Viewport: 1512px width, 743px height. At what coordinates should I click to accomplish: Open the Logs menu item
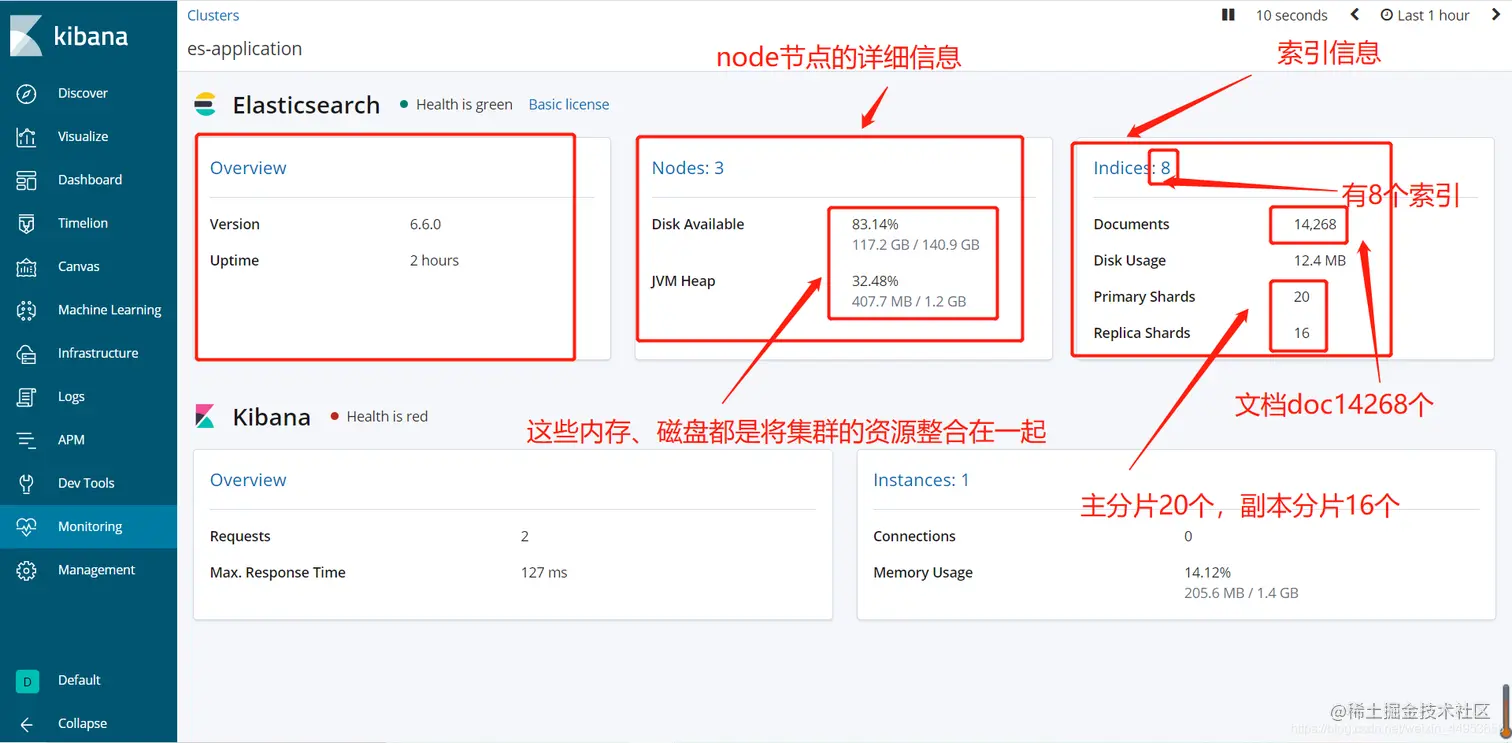coord(71,397)
